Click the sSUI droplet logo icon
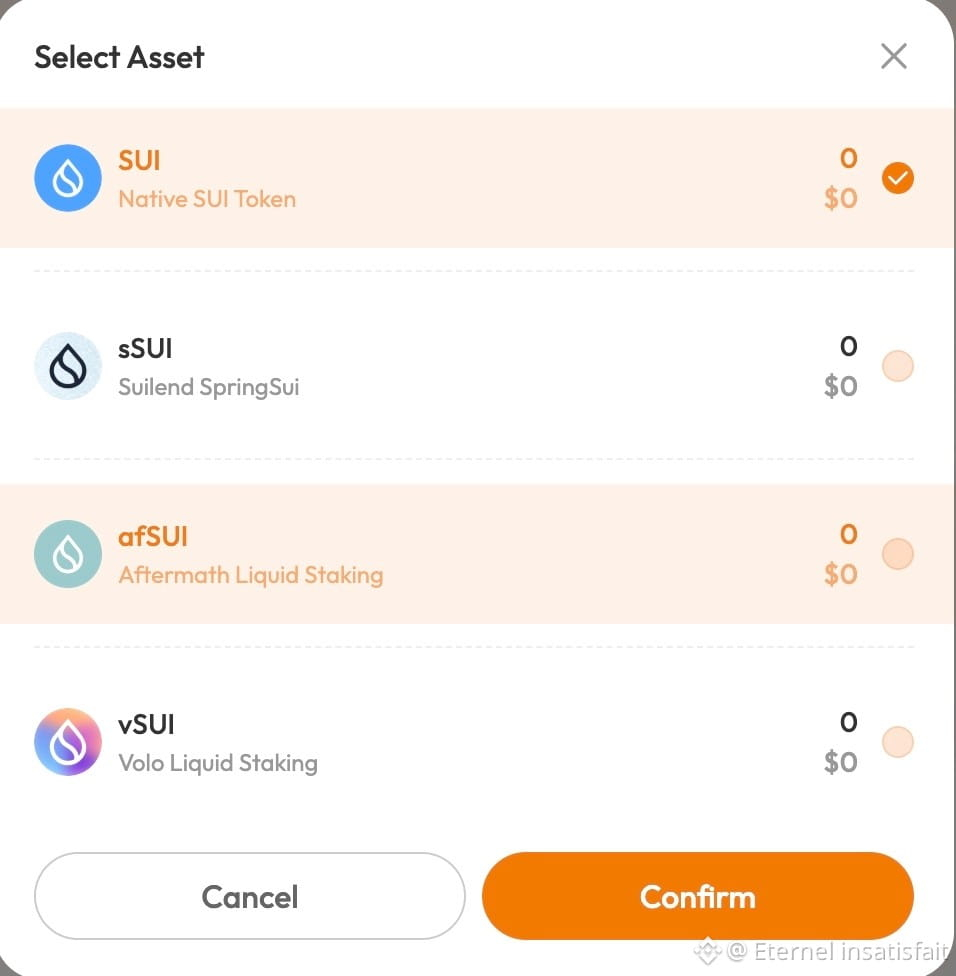 [68, 366]
